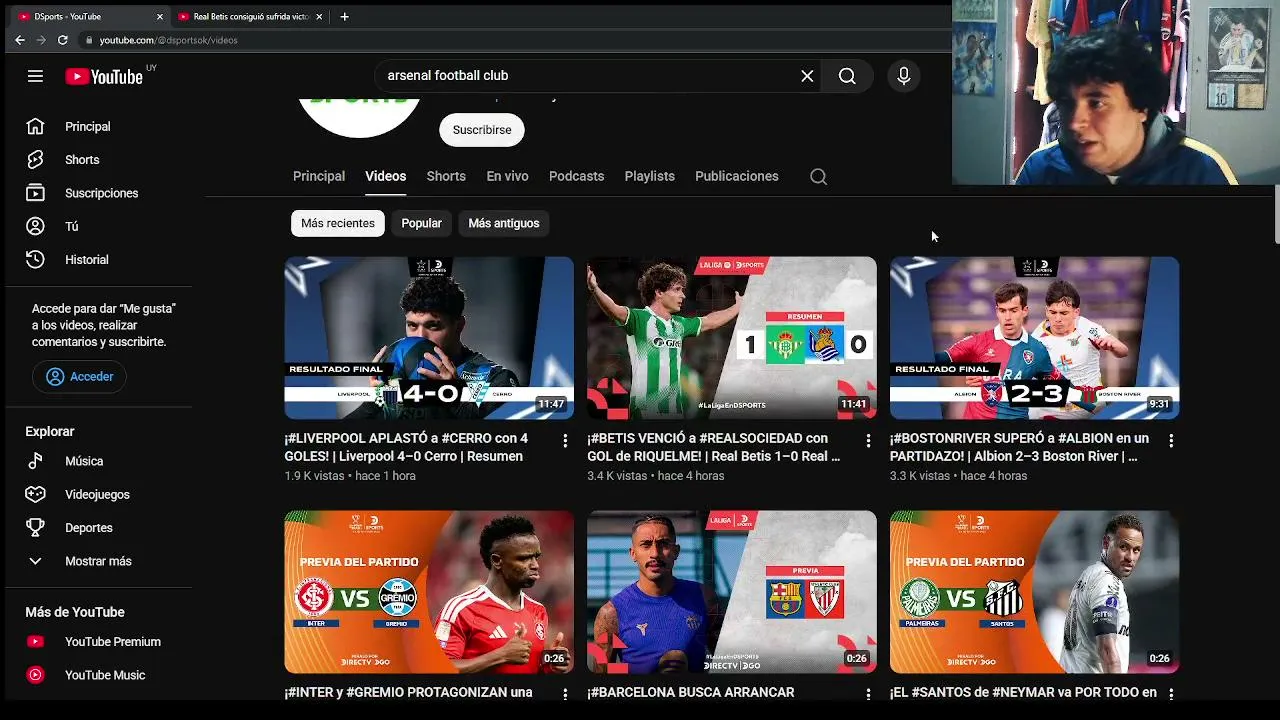Run search with the magnifier button
Image resolution: width=1280 pixels, height=720 pixels.
(847, 76)
